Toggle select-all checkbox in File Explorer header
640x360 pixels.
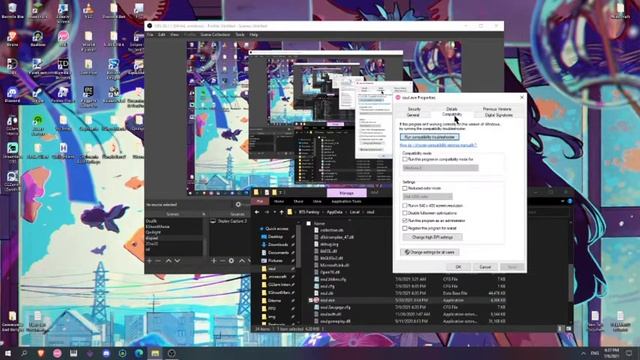(x=309, y=224)
